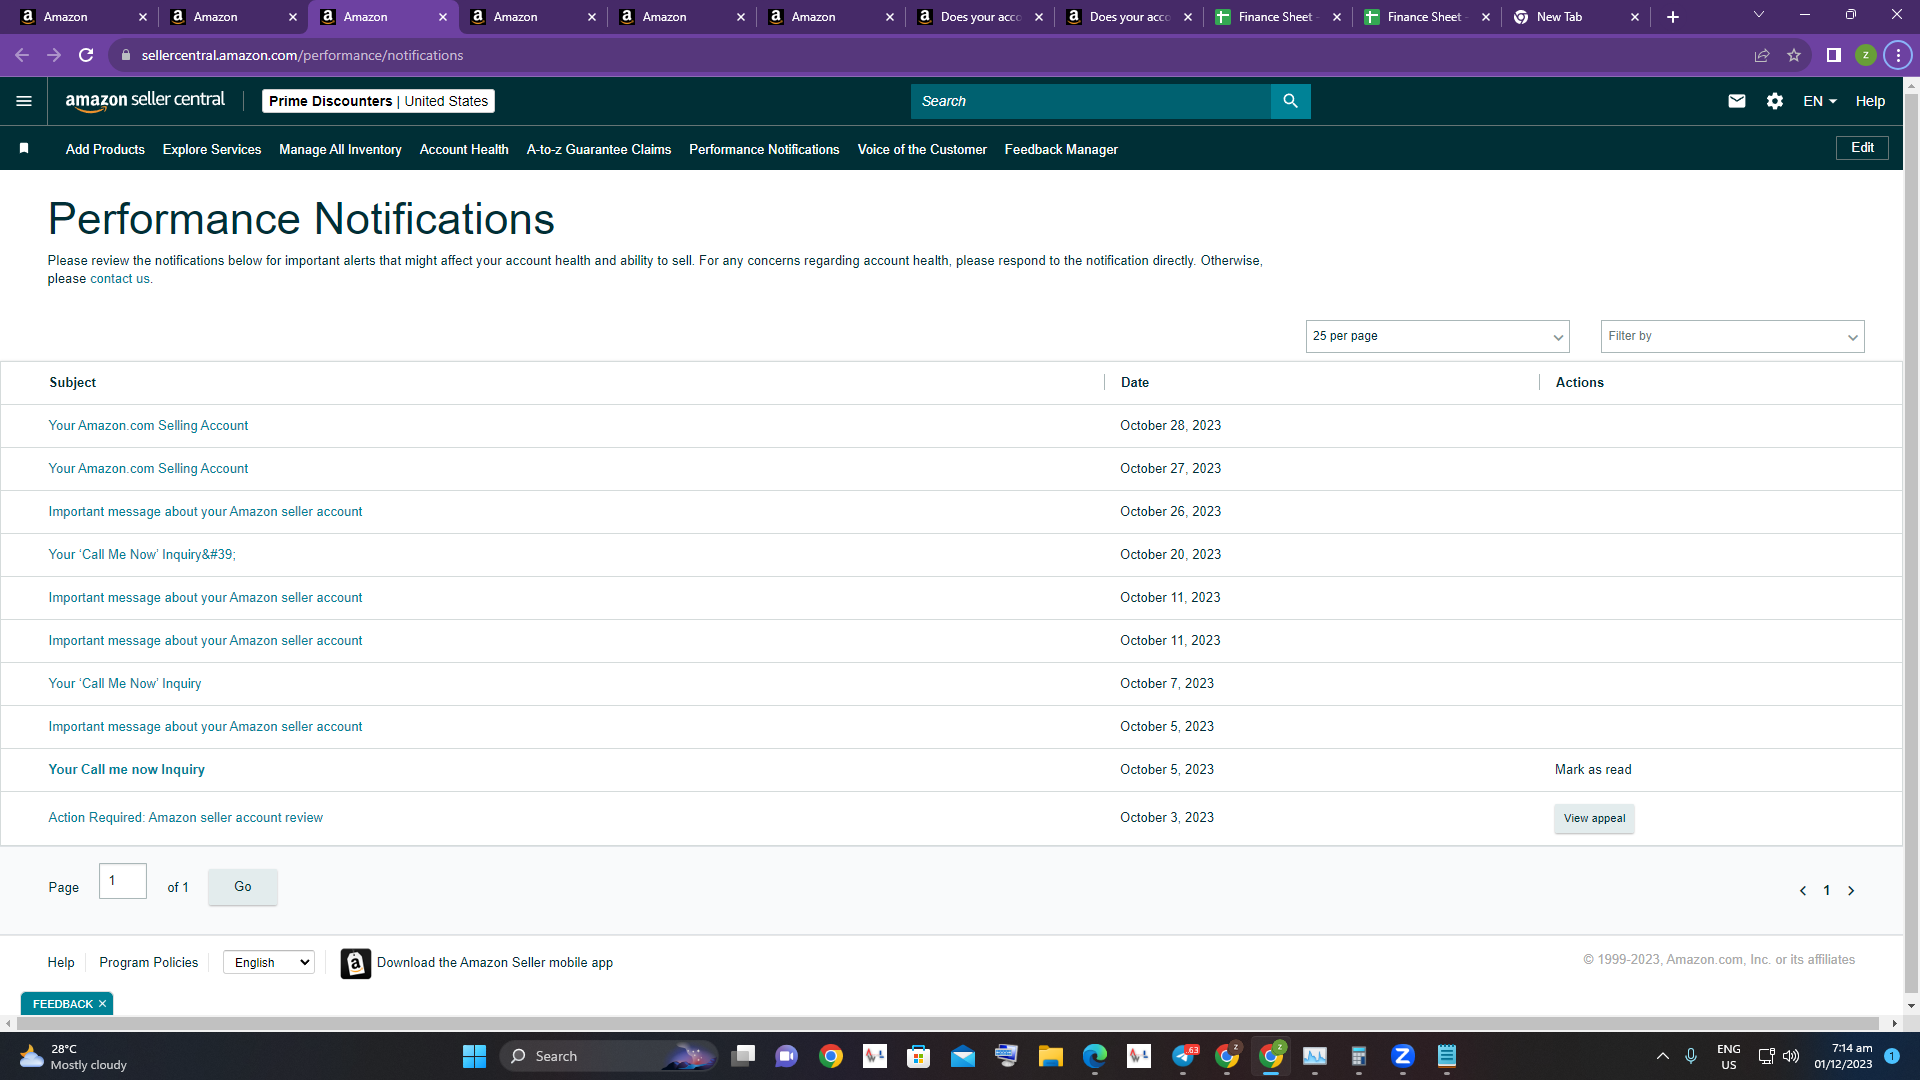Open the Seller Central hamburger menu
This screenshot has width=1920, height=1080.
[x=24, y=101]
